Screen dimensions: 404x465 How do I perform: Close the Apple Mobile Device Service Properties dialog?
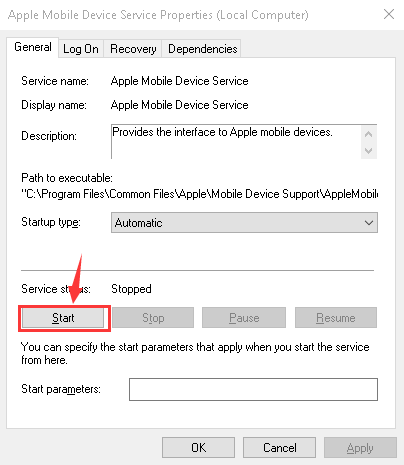tap(389, 14)
